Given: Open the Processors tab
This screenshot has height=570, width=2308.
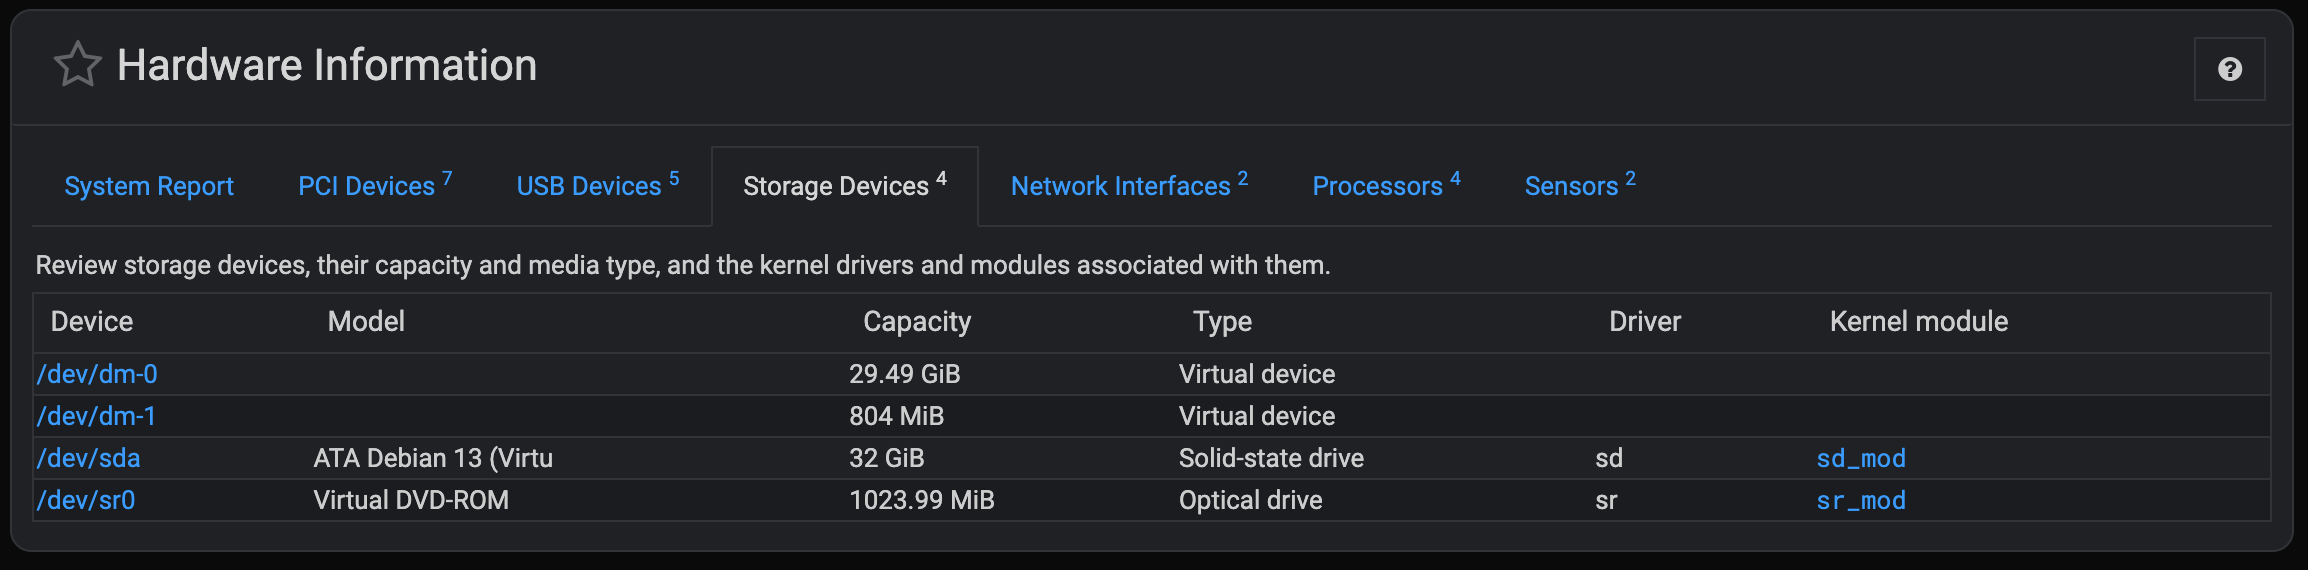Looking at the screenshot, I should [x=1386, y=186].
